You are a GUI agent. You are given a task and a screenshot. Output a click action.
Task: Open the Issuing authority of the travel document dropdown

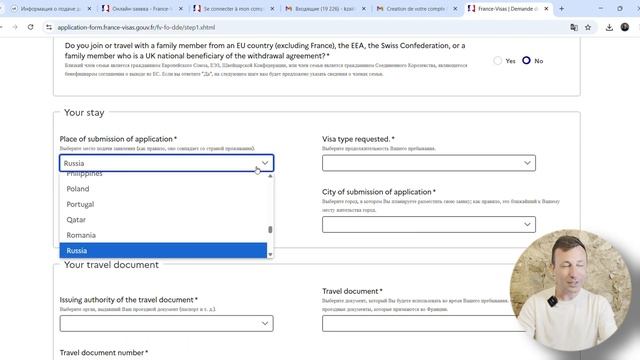(x=167, y=323)
